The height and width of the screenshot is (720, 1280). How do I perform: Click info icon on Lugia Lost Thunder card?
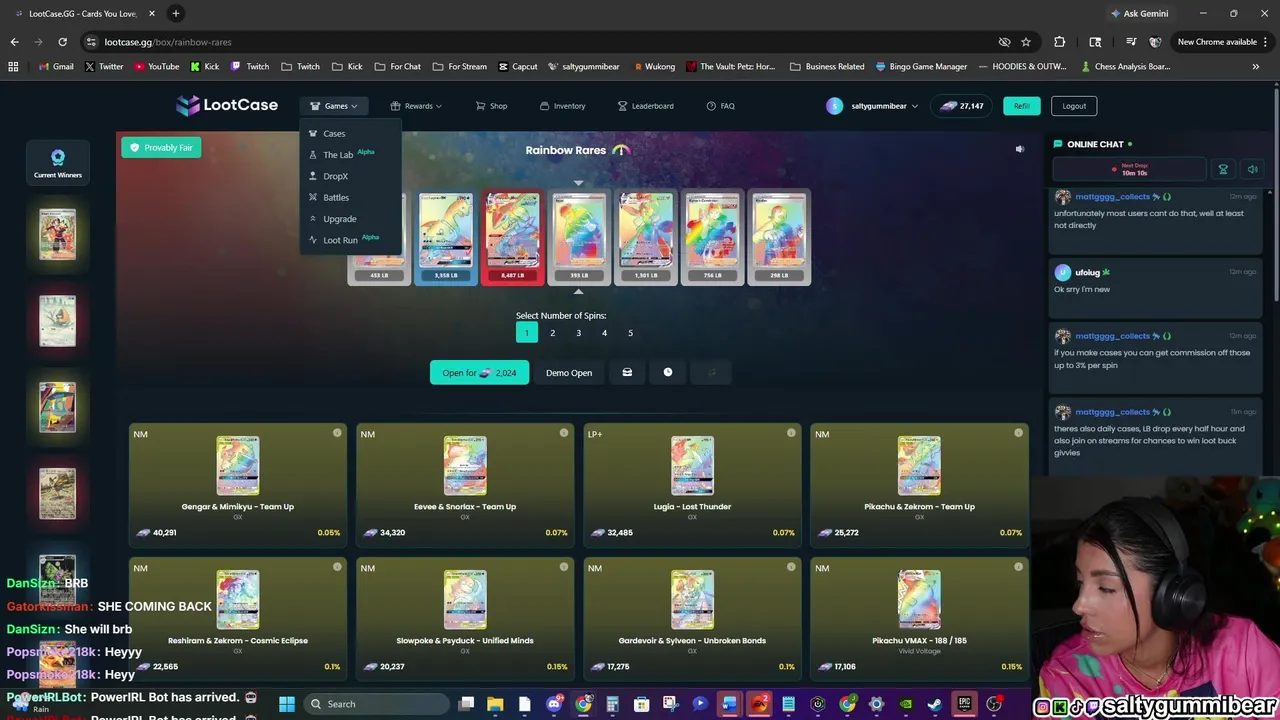pos(791,433)
